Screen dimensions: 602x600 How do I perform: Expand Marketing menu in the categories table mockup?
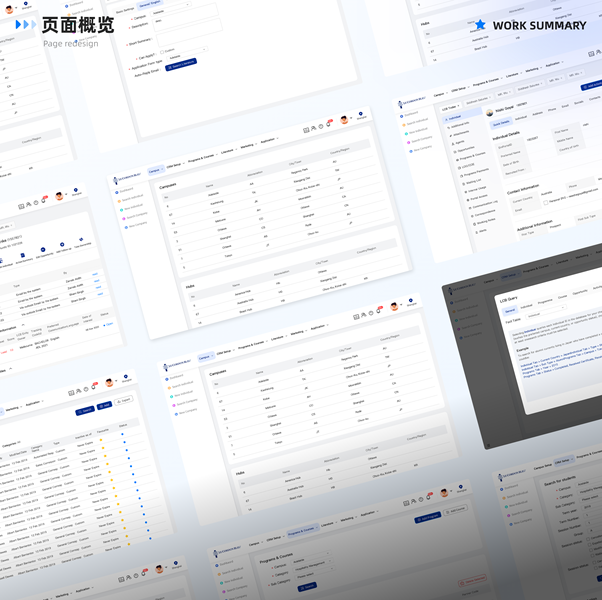(13, 409)
